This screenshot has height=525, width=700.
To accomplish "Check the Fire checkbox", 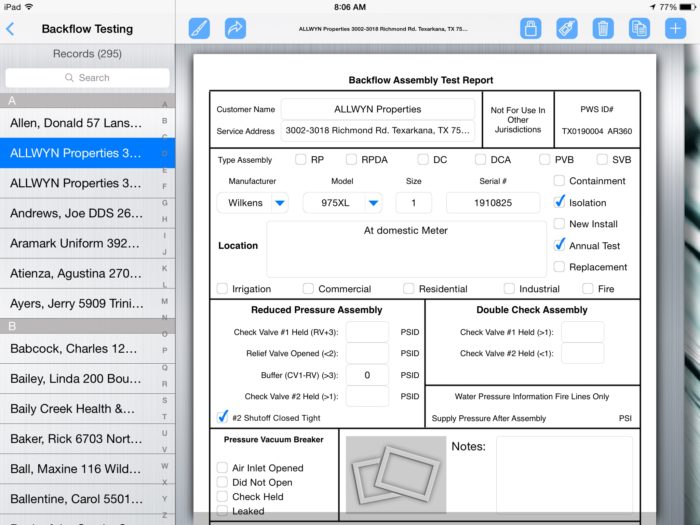I will tap(588, 288).
